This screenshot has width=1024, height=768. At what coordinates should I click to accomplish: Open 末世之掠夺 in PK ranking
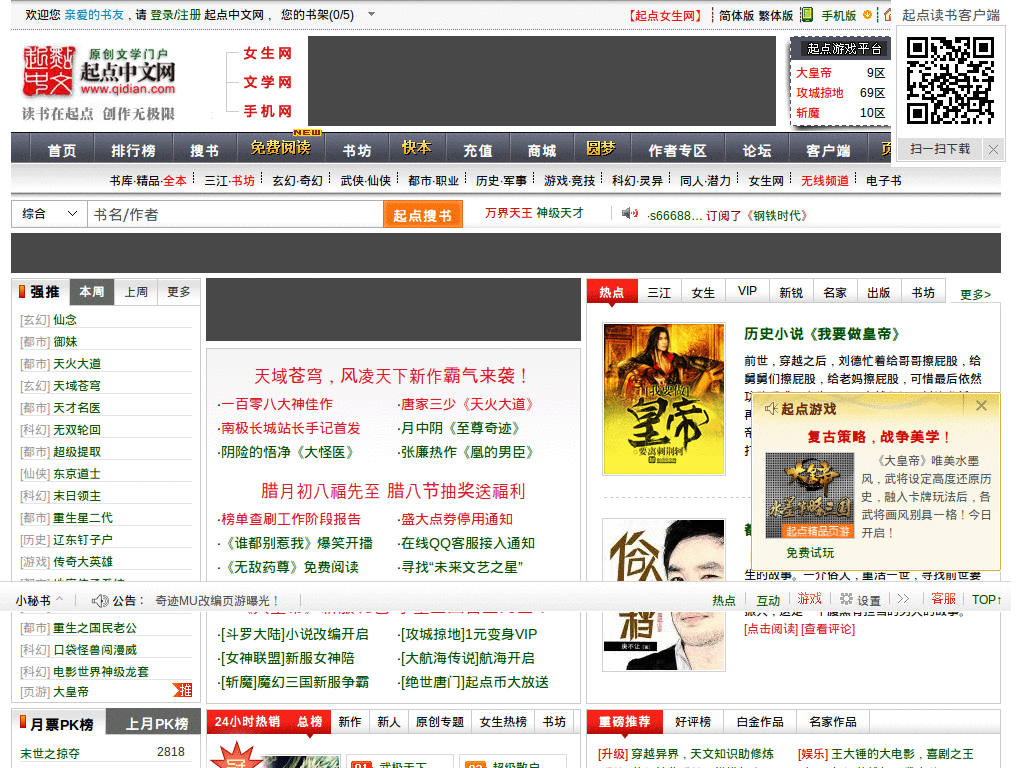click(50, 753)
